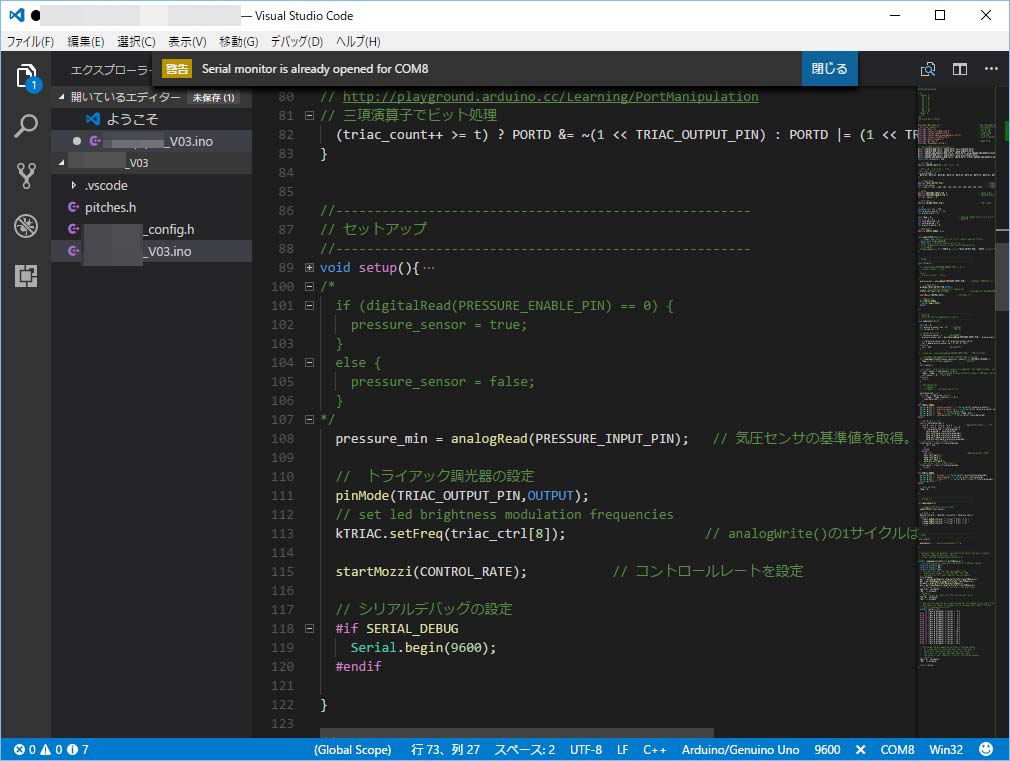
Task: Select Arduino/Genuino Uno board in status bar
Action: pyautogui.click(x=740, y=749)
